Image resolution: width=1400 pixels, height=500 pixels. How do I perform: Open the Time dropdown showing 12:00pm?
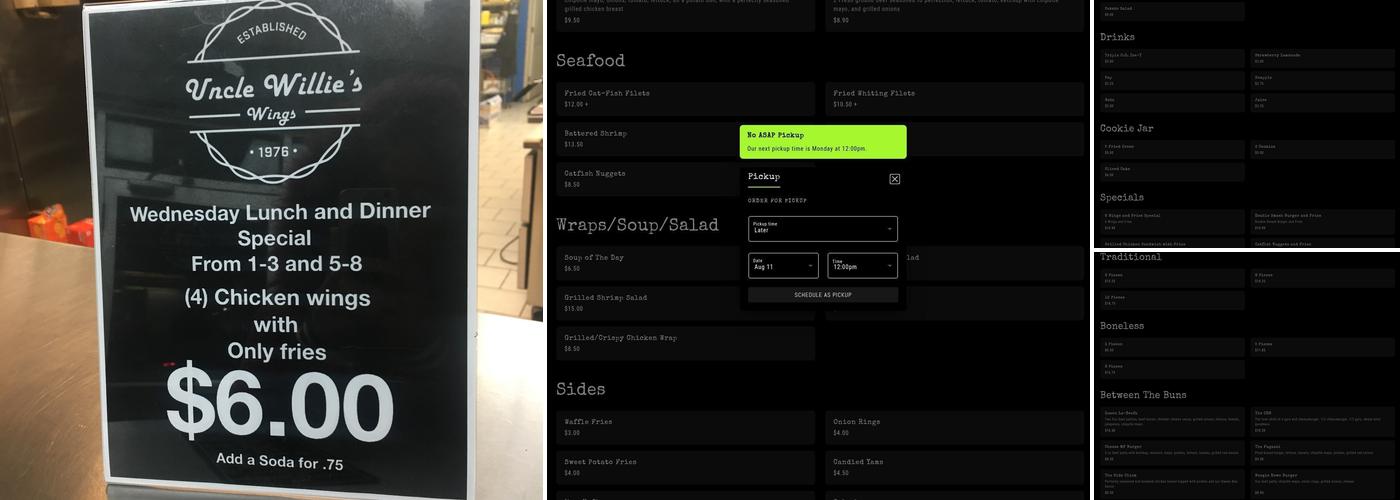tap(862, 266)
